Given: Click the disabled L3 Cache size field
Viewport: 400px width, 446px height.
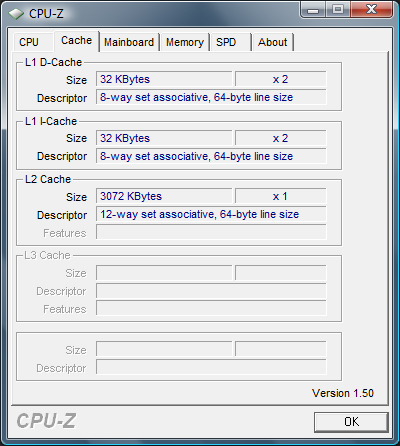Looking at the screenshot, I should coord(164,273).
